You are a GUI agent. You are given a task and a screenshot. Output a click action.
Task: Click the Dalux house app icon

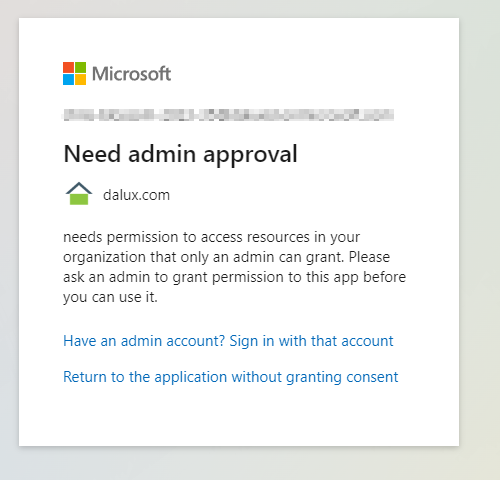pos(79,193)
